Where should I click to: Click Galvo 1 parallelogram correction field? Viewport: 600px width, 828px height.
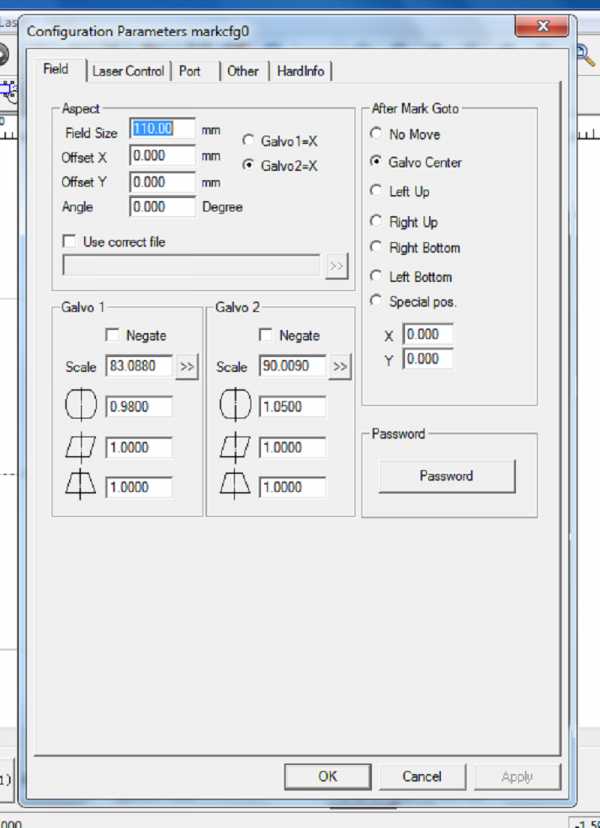(139, 448)
